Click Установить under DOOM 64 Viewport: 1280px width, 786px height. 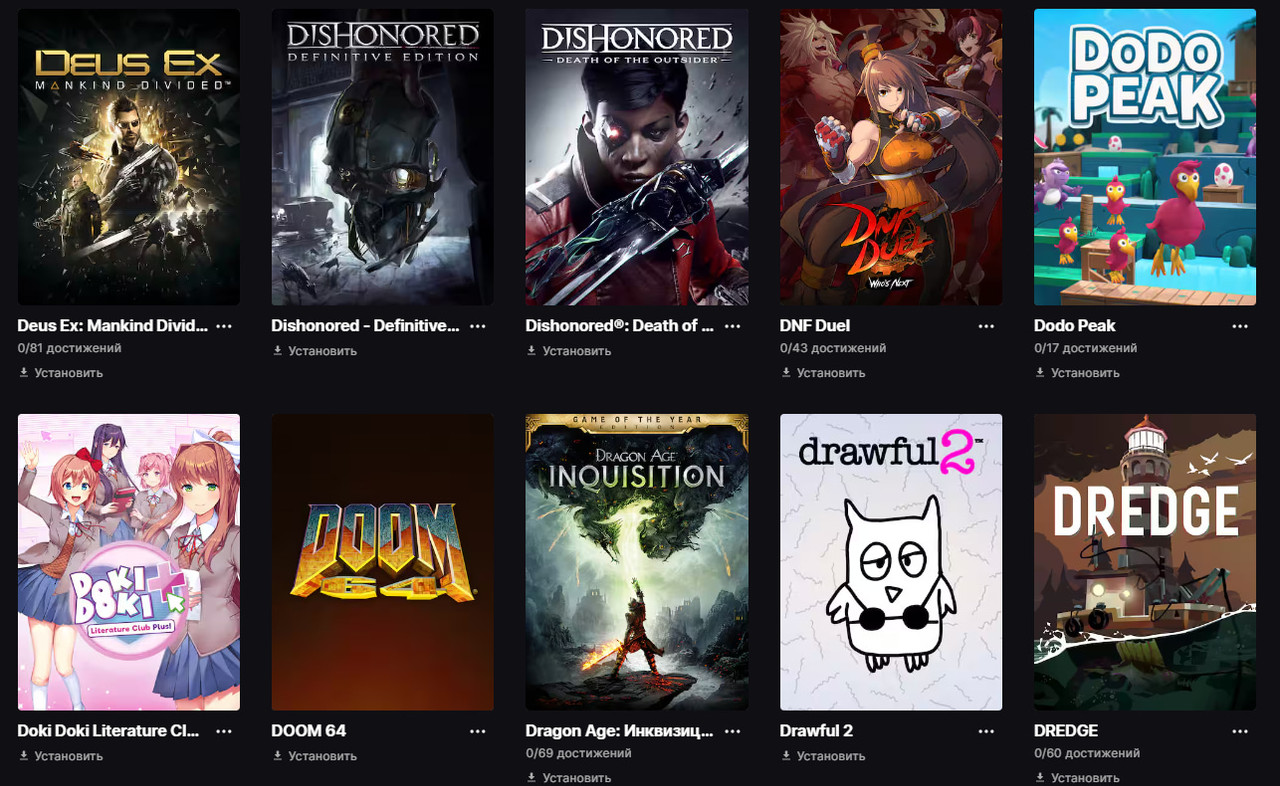coord(314,756)
